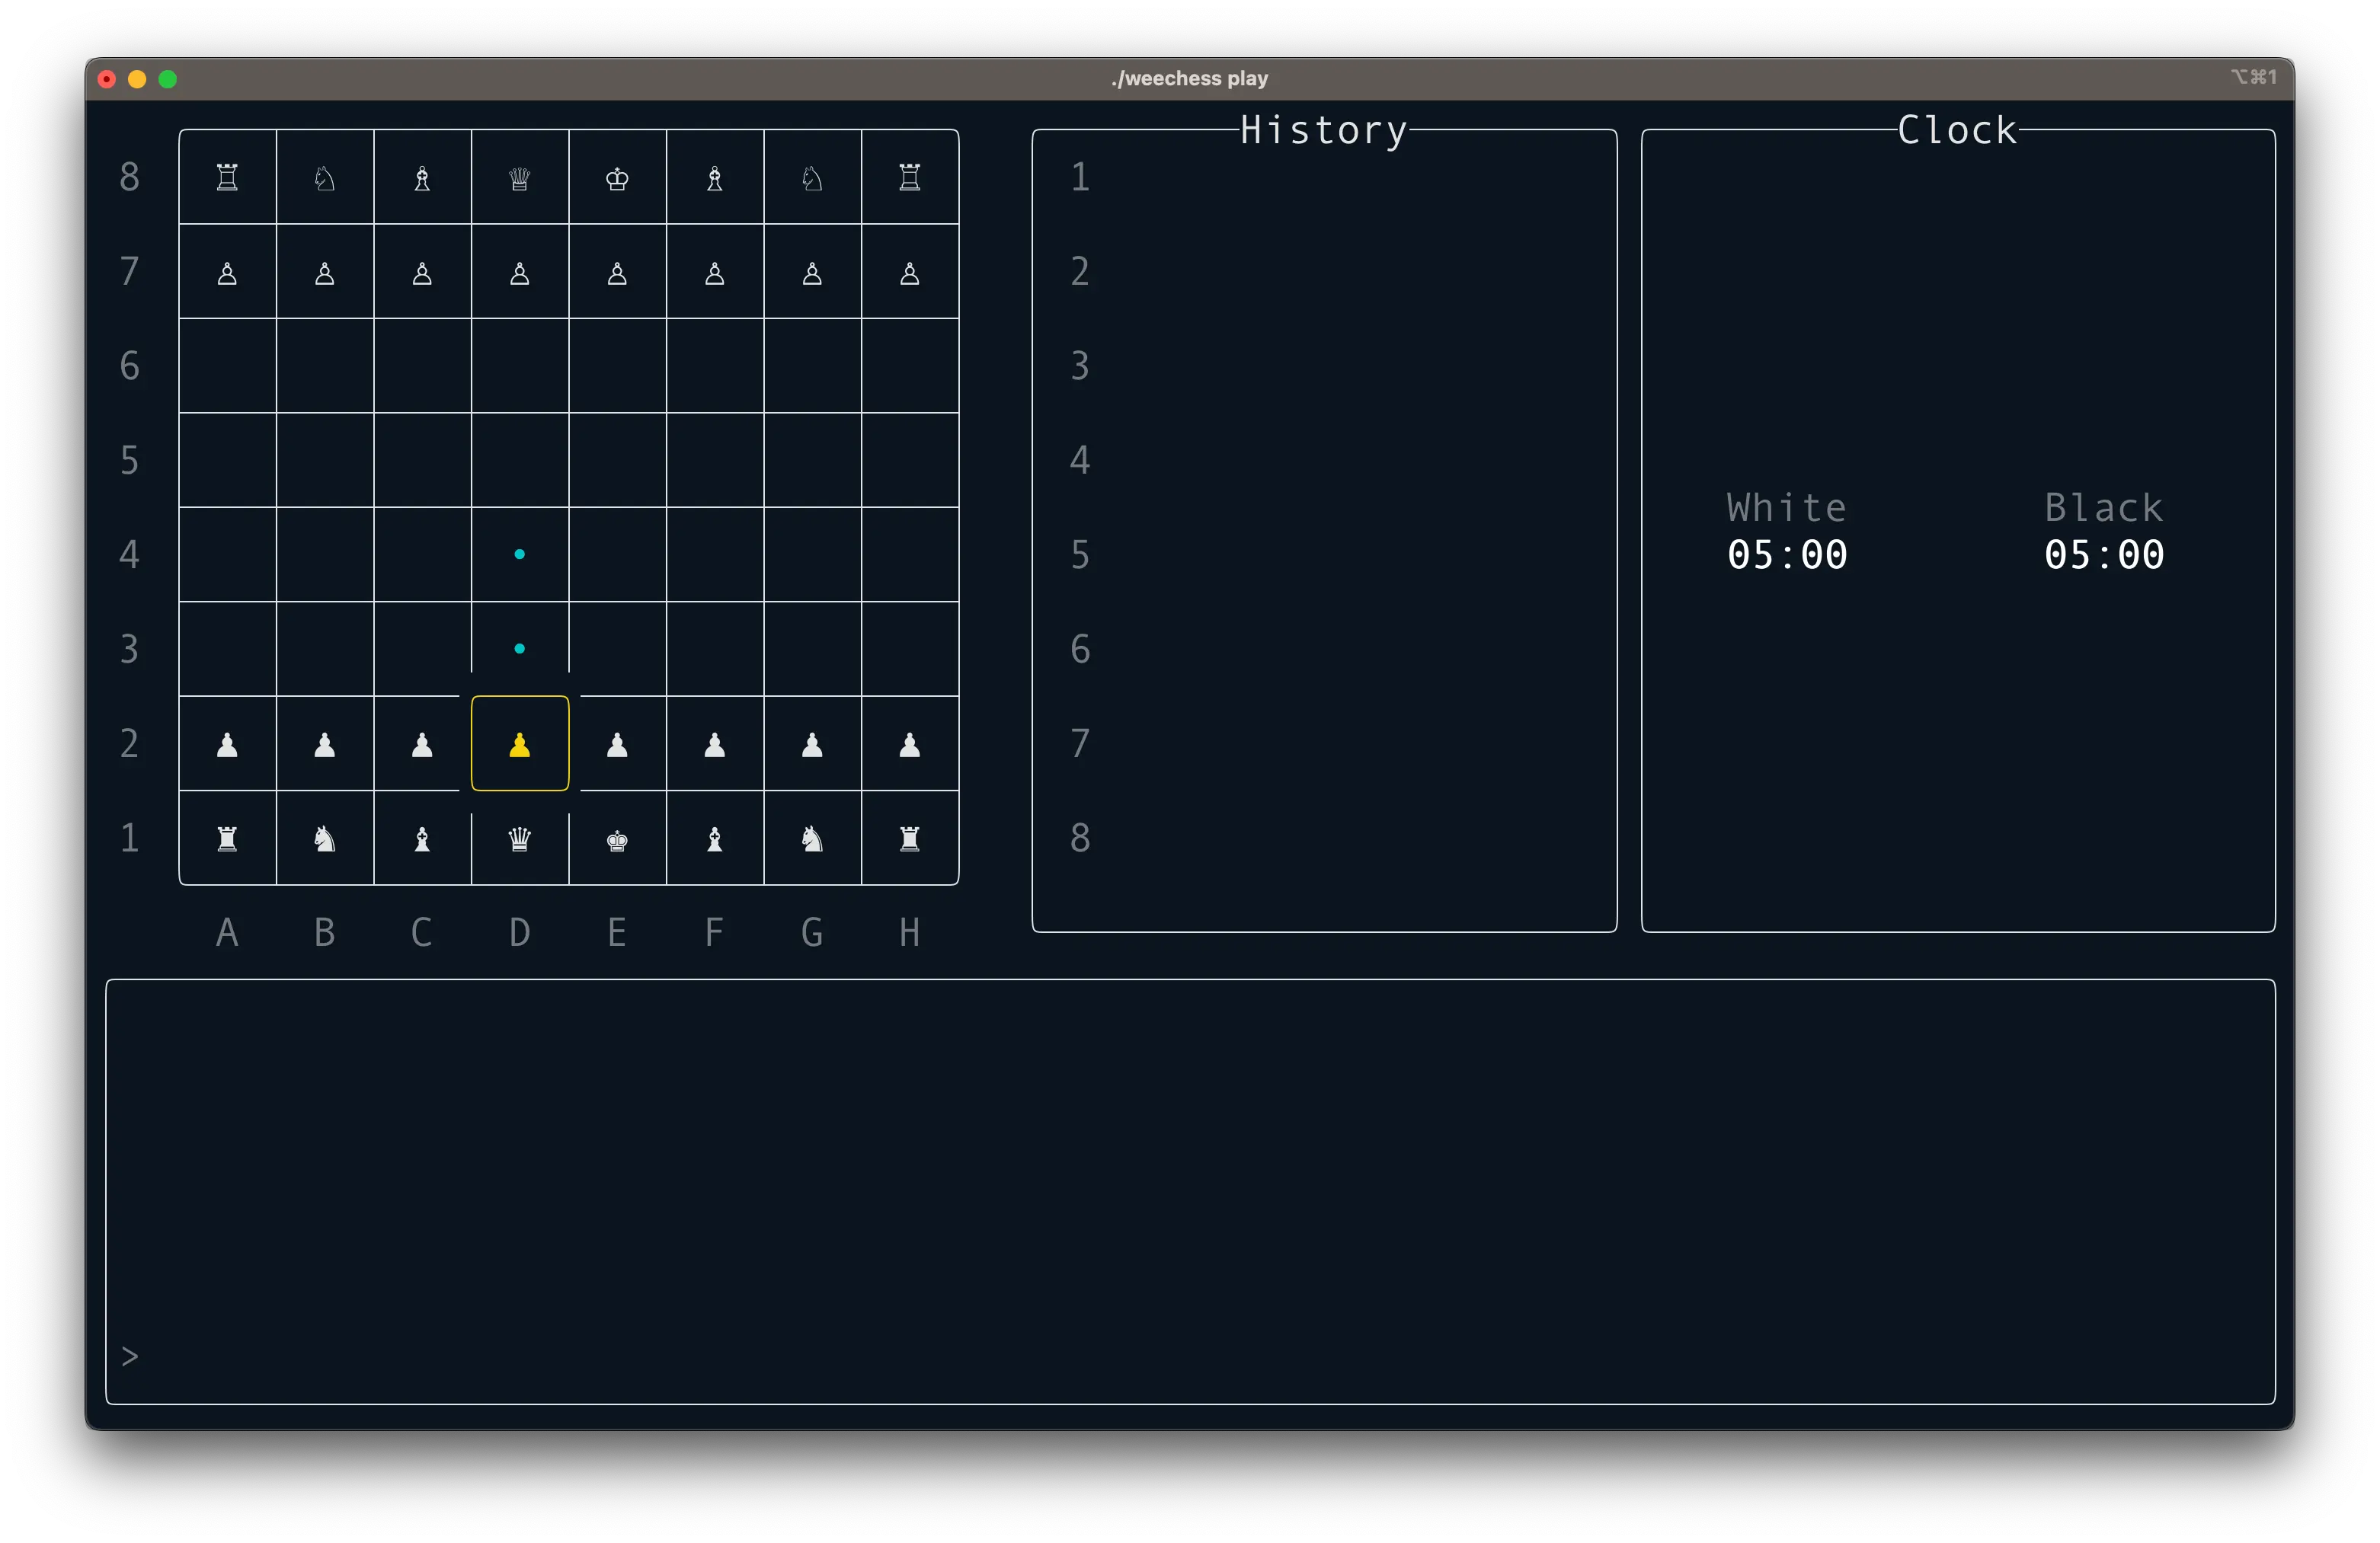Select the white queen on D1
This screenshot has height=1543, width=2380.
(x=519, y=839)
